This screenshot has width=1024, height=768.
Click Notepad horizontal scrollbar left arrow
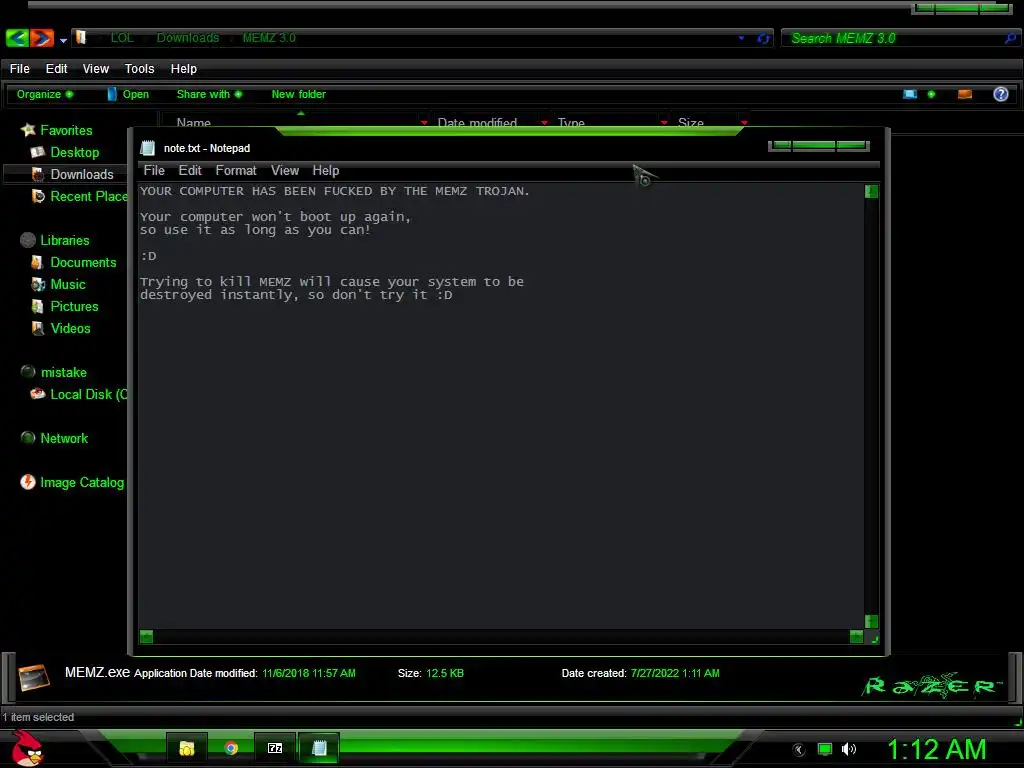tap(146, 637)
